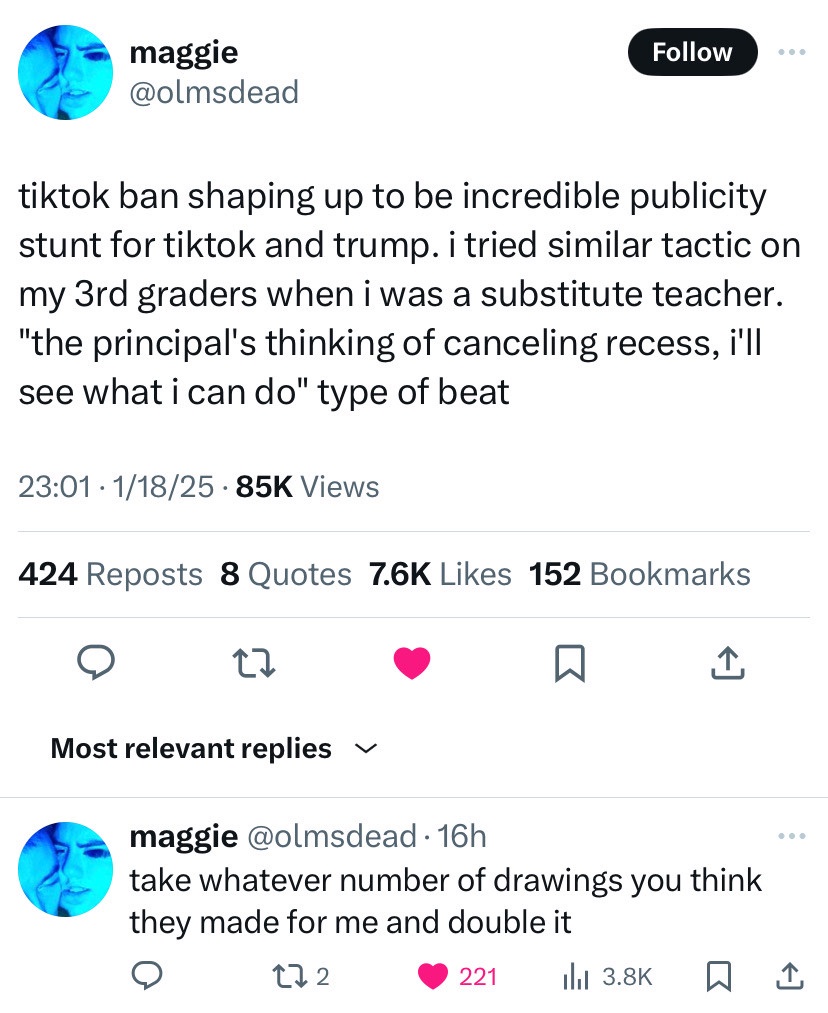Open maggie's profile picture at top

point(65,72)
